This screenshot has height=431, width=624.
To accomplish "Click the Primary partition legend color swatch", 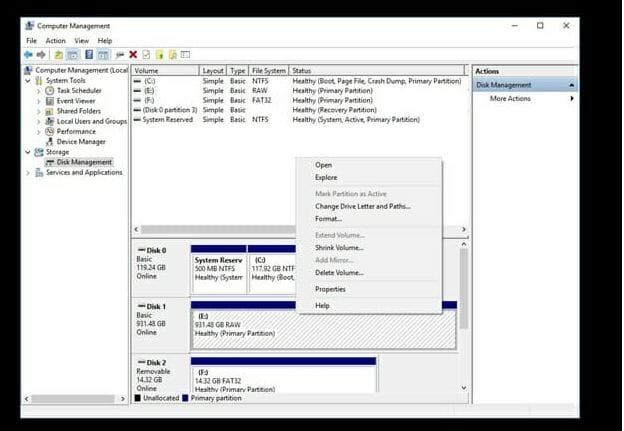I will 185,398.
